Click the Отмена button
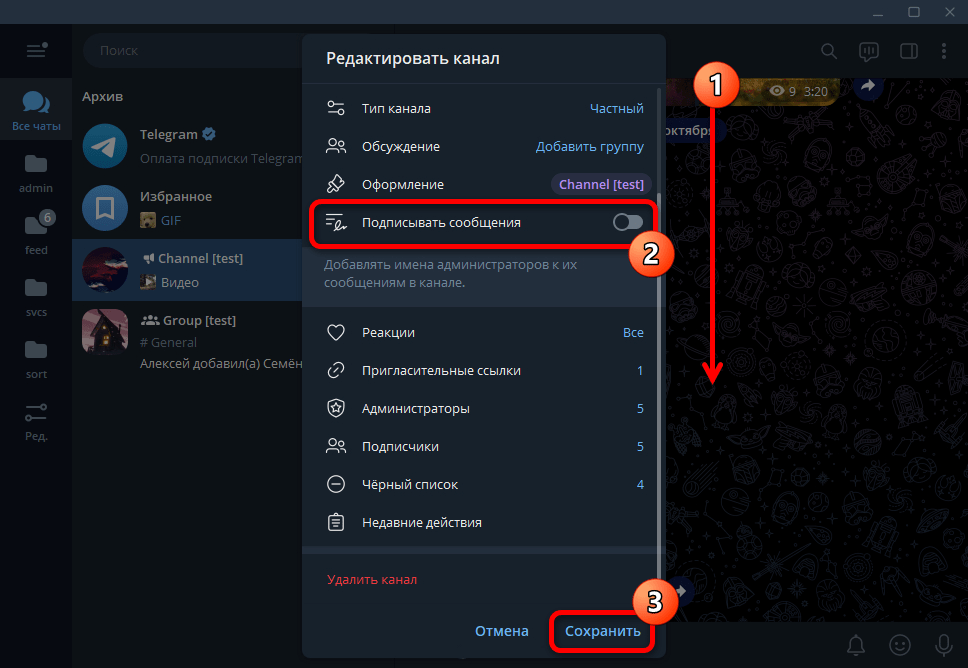 pos(501,631)
